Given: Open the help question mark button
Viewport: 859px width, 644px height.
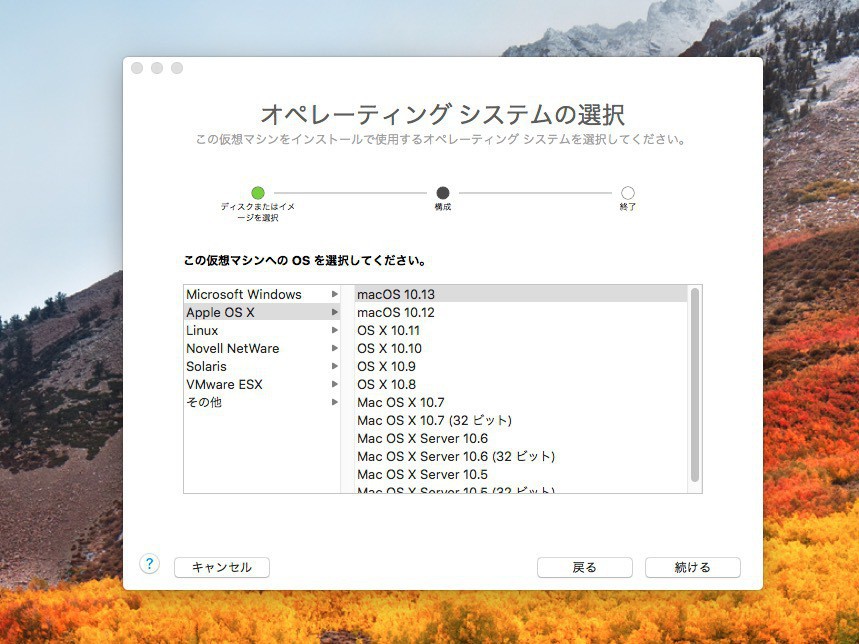Looking at the screenshot, I should [149, 564].
